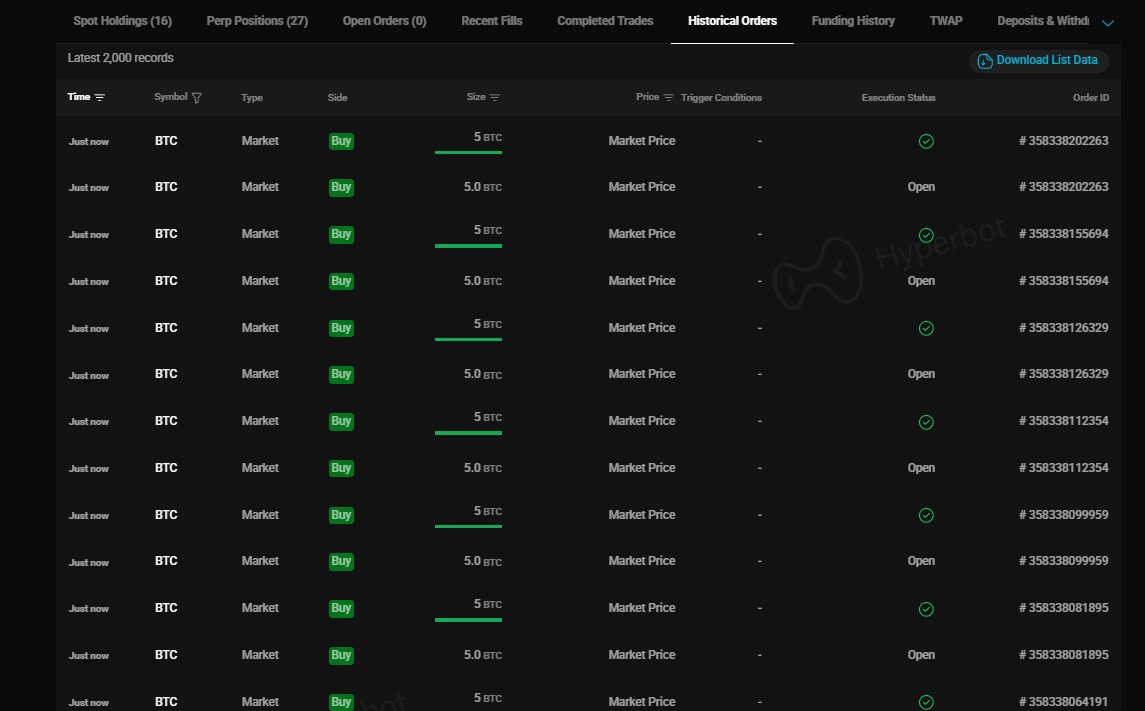Click filled checkmark icon for order 358338081895
Viewport: 1145px width, 711px height.
926,609
